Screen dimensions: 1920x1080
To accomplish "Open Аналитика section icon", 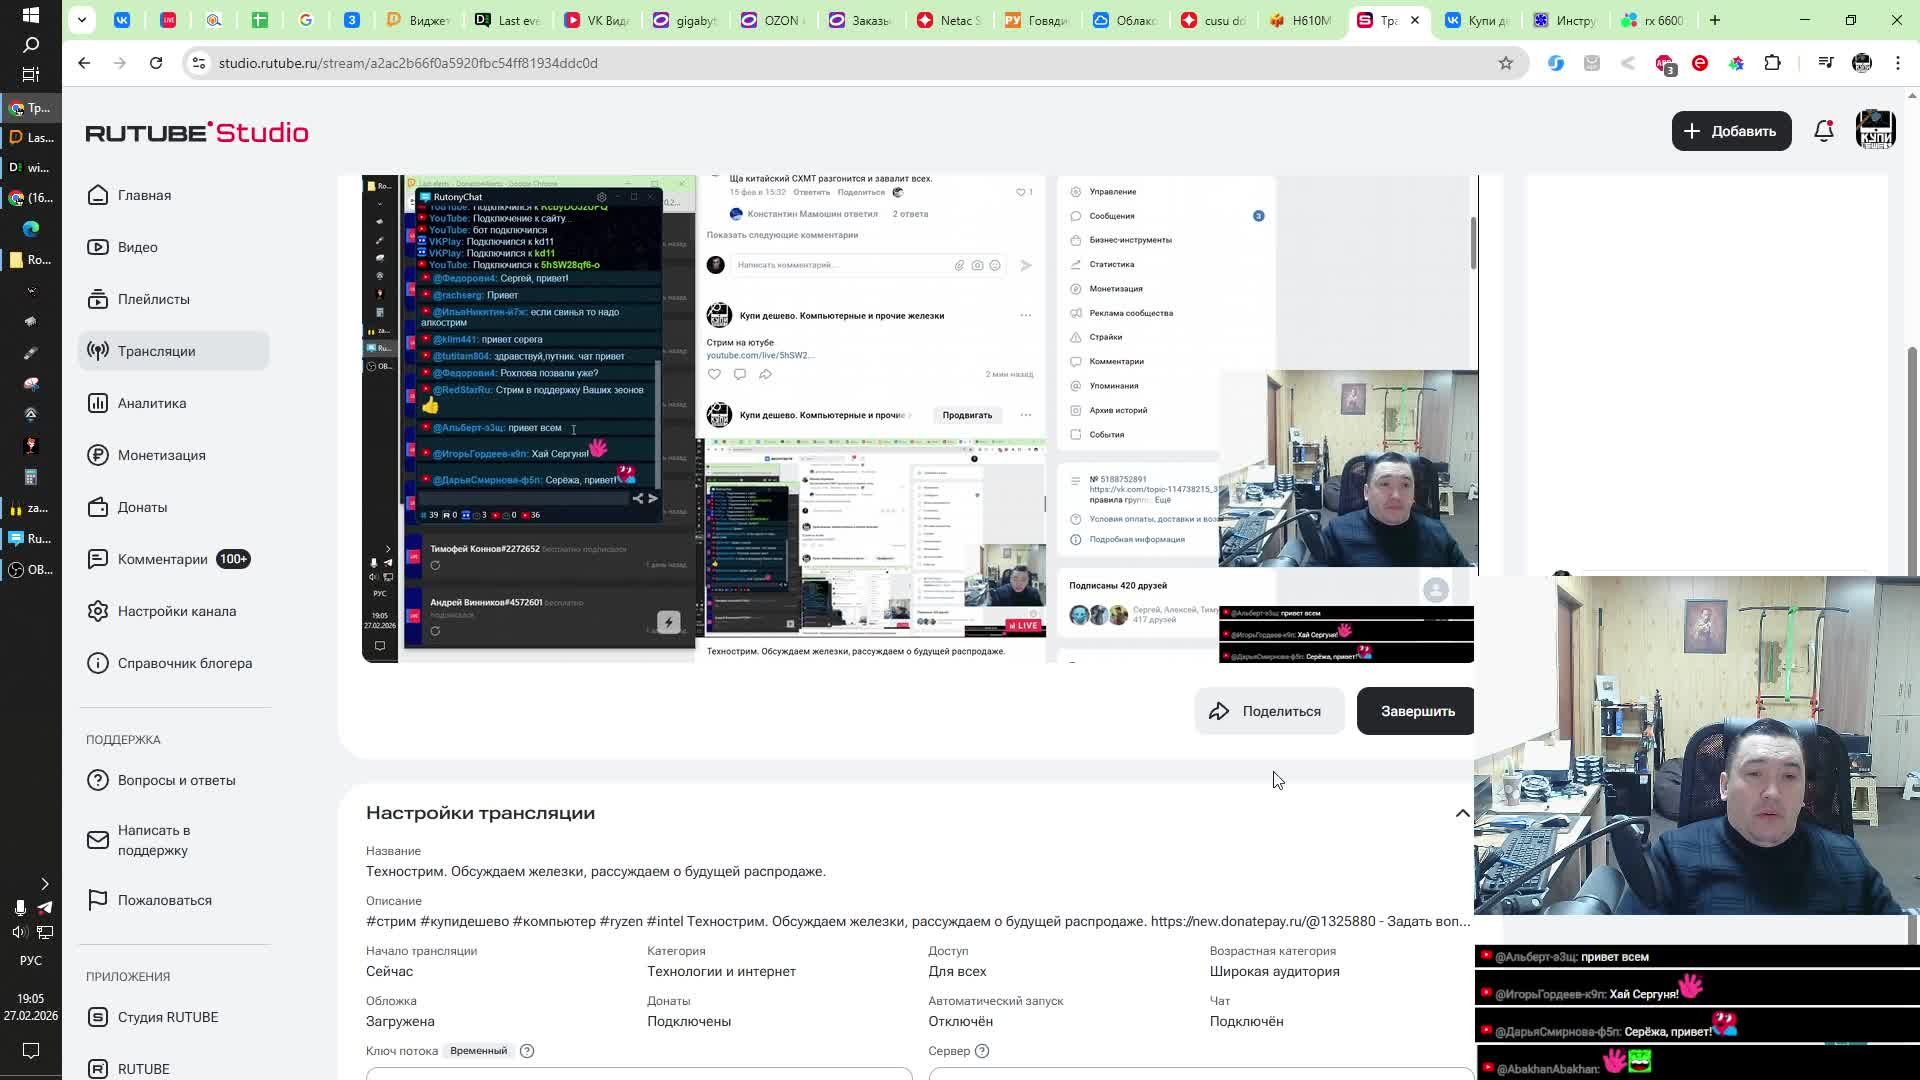I will (98, 403).
